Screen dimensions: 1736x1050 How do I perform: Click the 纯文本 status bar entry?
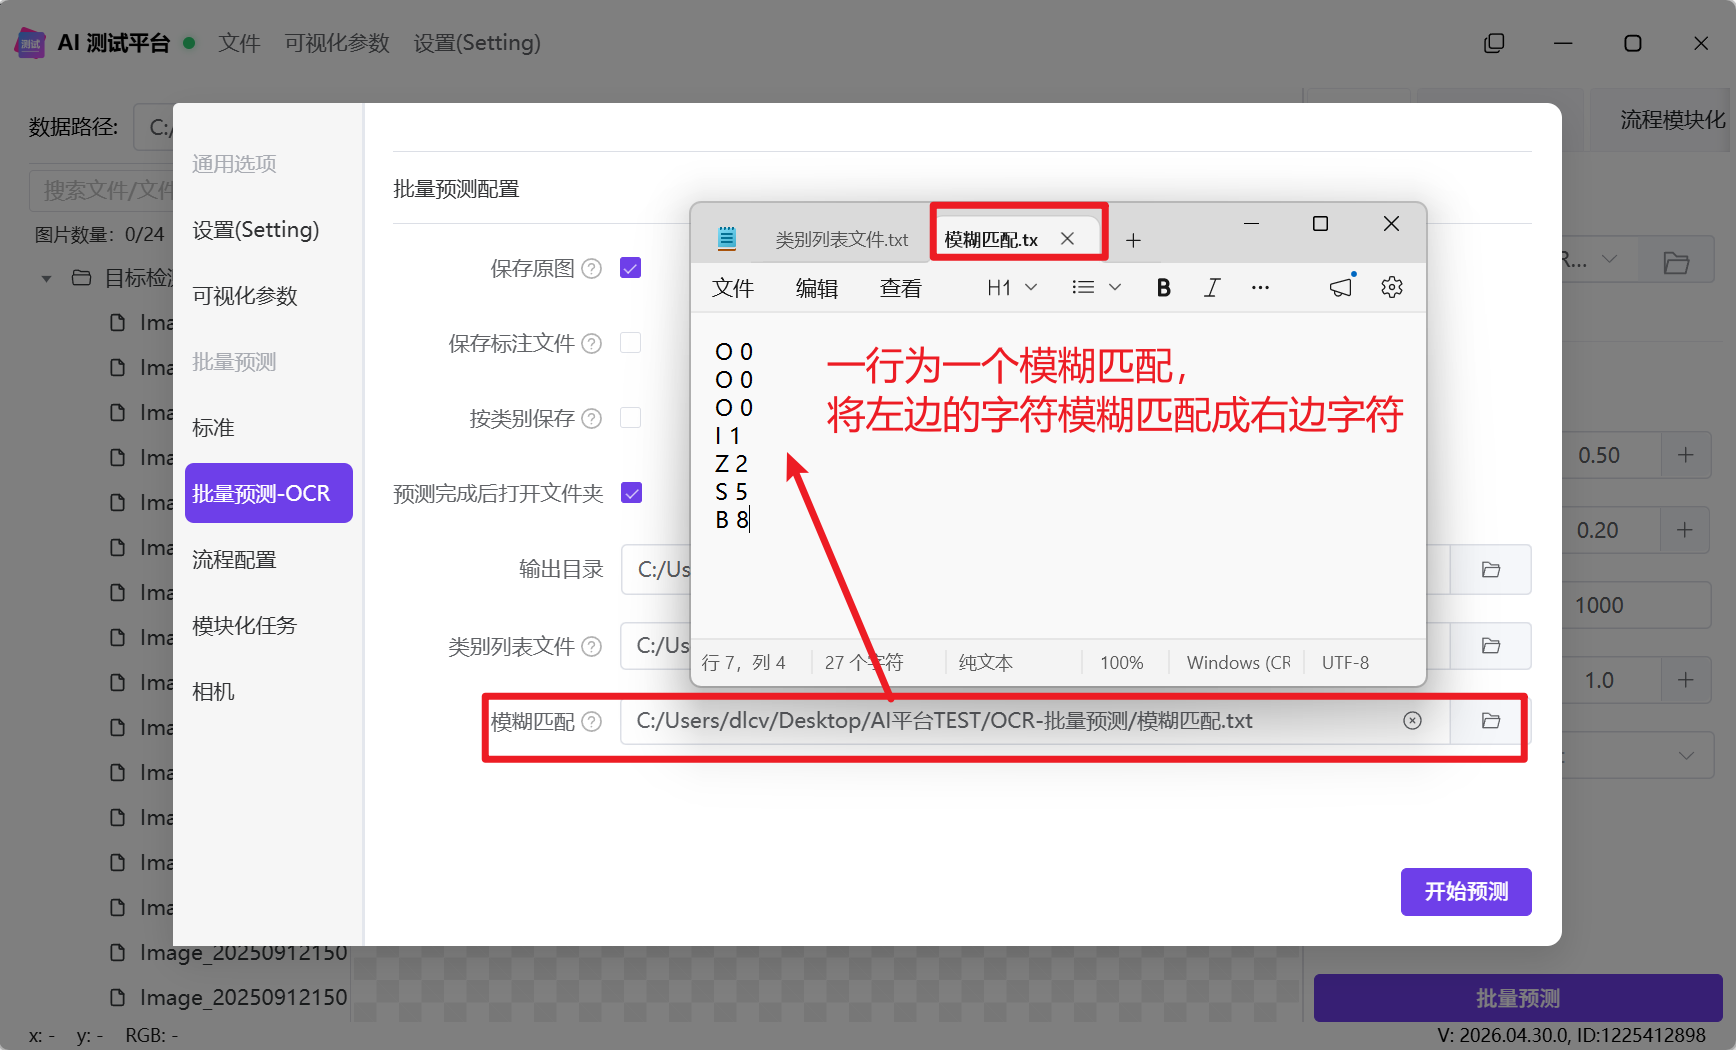pyautogui.click(x=986, y=663)
